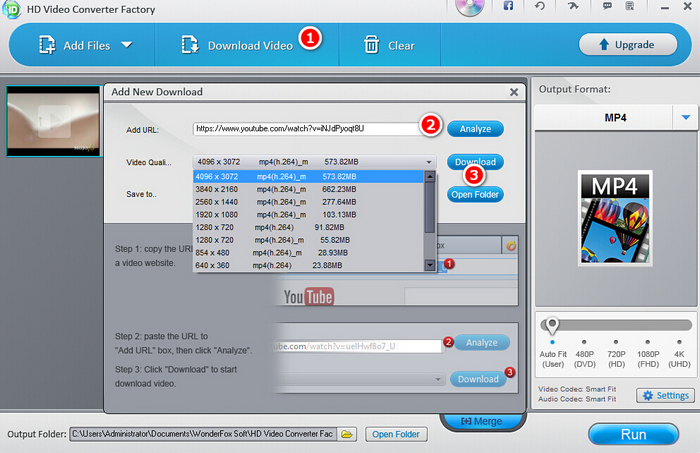Select 2560 x 1440 277.64MB option
The height and width of the screenshot is (453, 700).
click(x=308, y=202)
